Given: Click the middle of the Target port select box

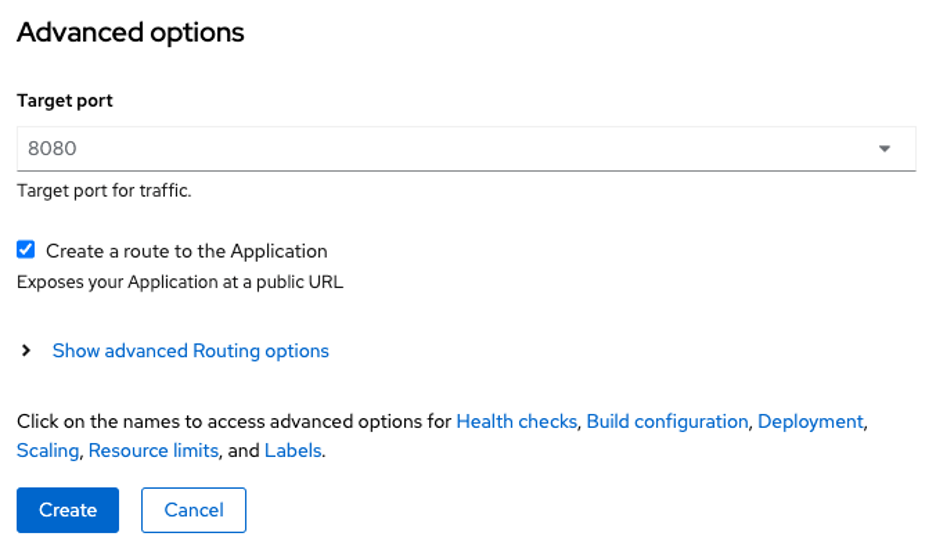Looking at the screenshot, I should 466,149.
